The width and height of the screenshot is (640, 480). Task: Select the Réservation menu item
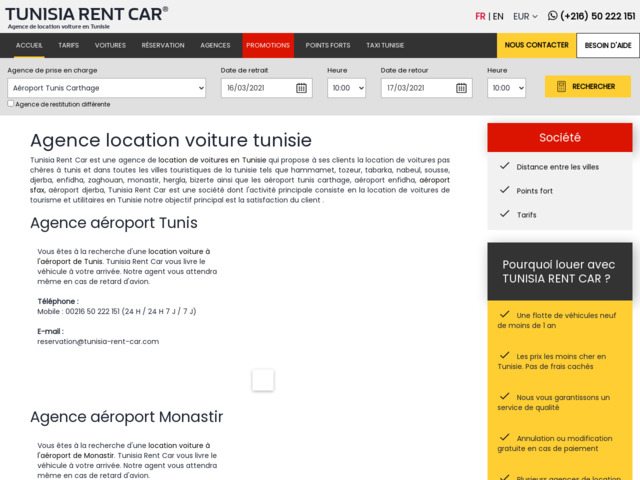click(163, 45)
